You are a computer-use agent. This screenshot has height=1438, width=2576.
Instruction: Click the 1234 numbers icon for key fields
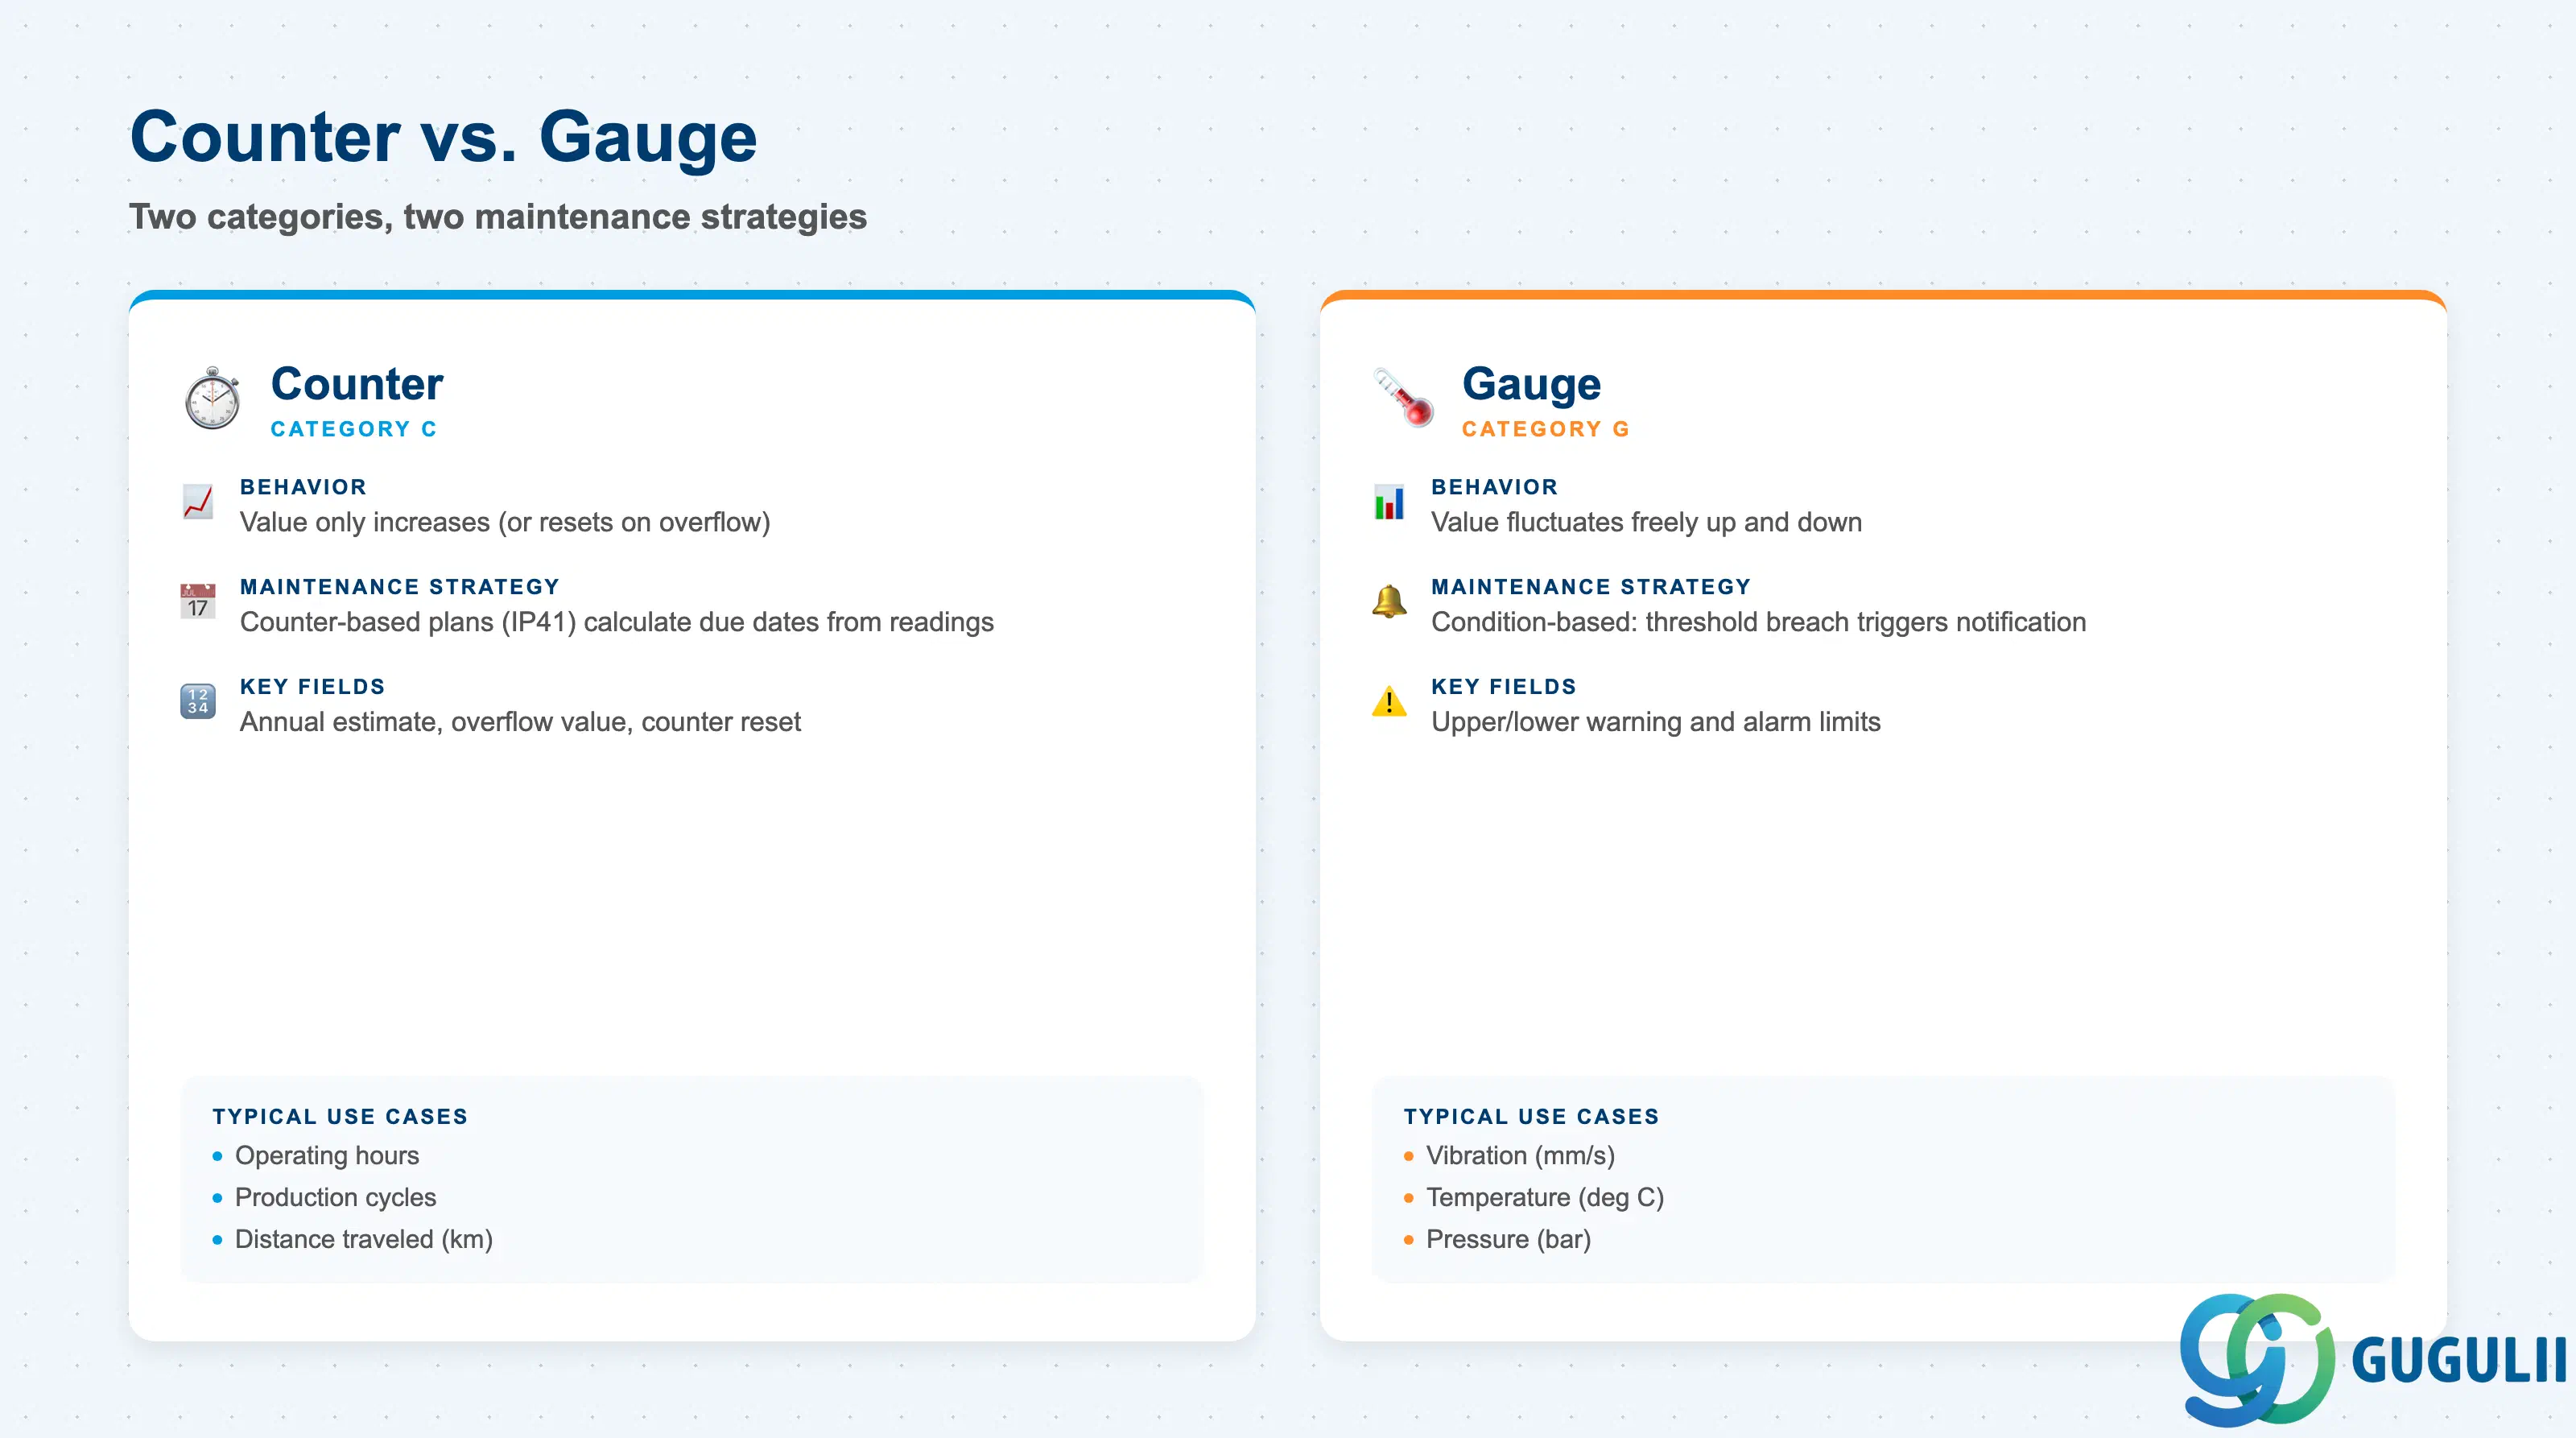point(198,702)
